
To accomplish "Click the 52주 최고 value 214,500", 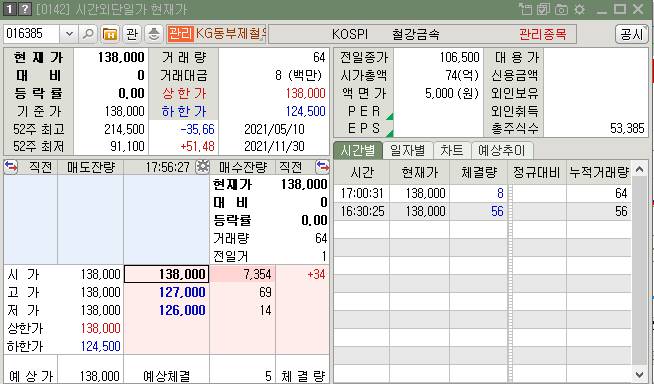I will tap(124, 129).
